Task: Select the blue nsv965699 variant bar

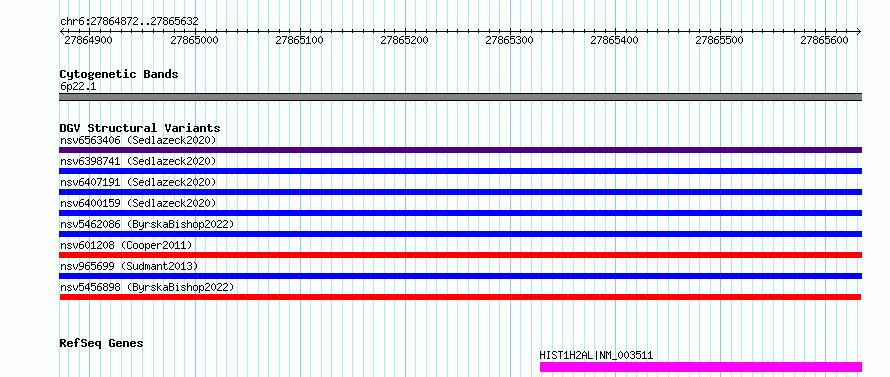Action: tap(460, 276)
